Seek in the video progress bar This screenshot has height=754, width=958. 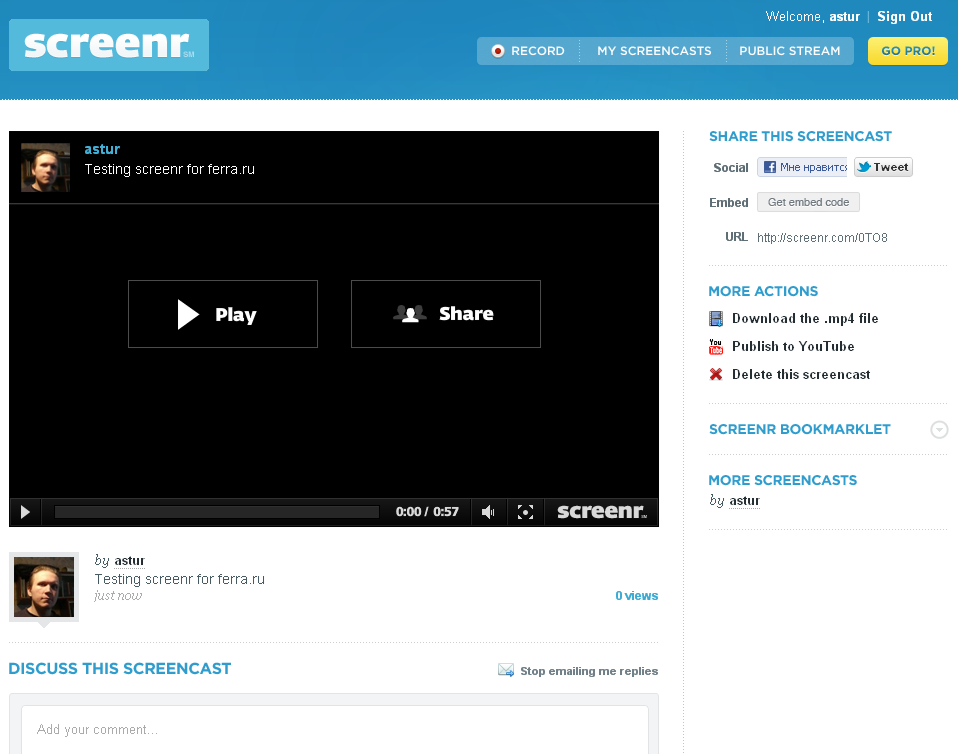[x=217, y=512]
